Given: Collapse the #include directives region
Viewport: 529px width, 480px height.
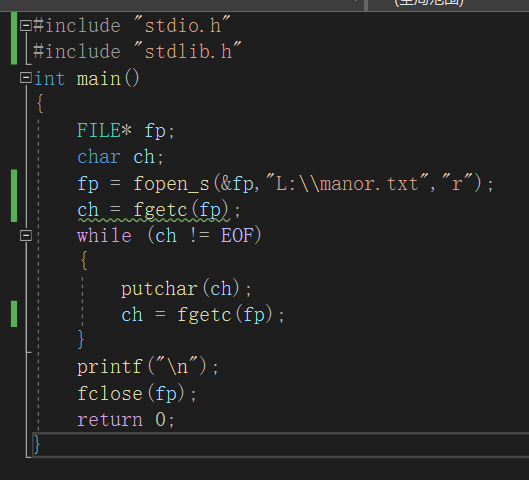Looking at the screenshot, I should click(x=26, y=26).
